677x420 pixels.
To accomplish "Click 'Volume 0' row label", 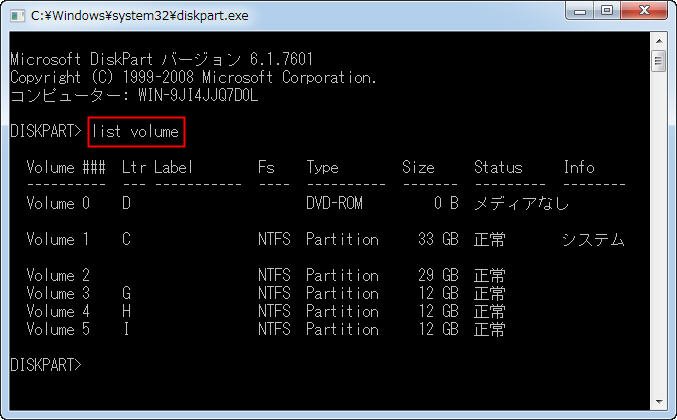I will [58, 203].
